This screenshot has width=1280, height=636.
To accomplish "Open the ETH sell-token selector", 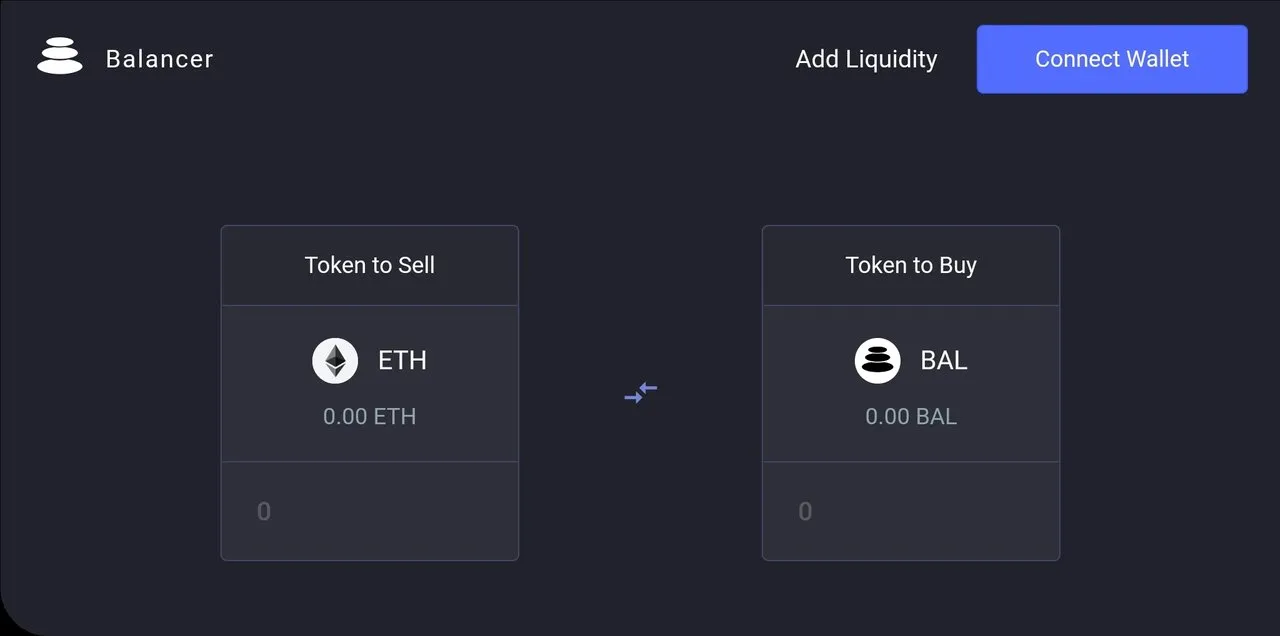I will [370, 383].
